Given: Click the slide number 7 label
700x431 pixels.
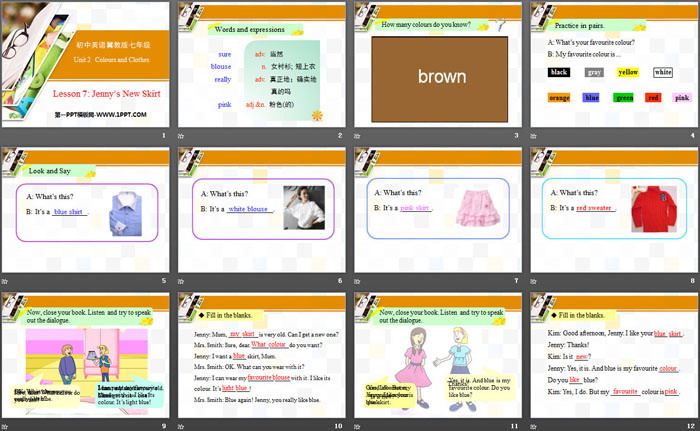Looking at the screenshot, I should coord(516,281).
